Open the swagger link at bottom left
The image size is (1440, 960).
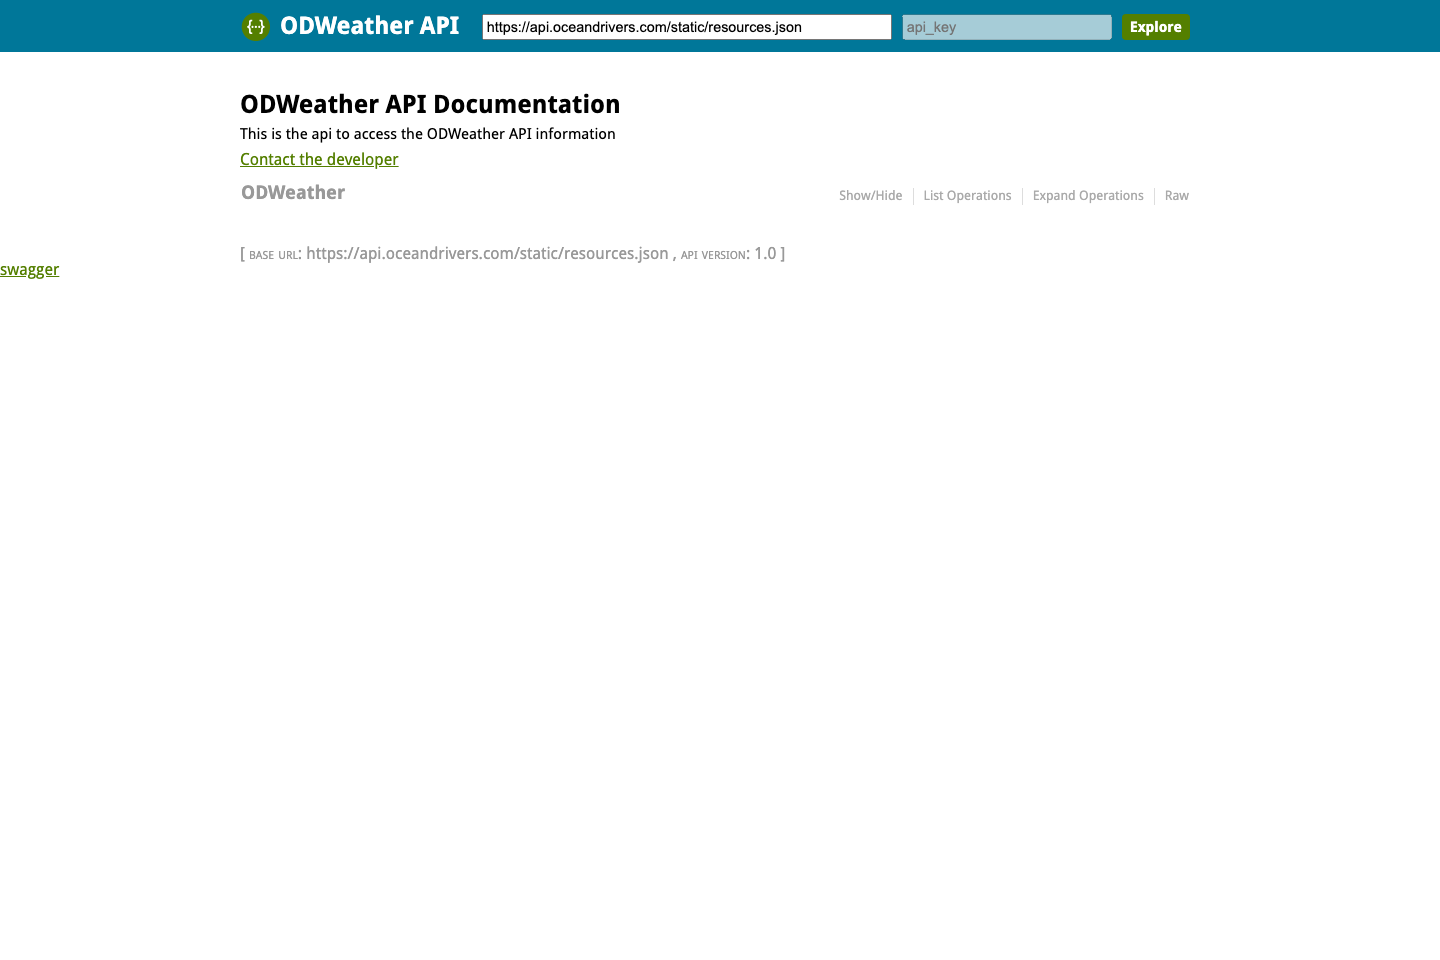tap(29, 269)
